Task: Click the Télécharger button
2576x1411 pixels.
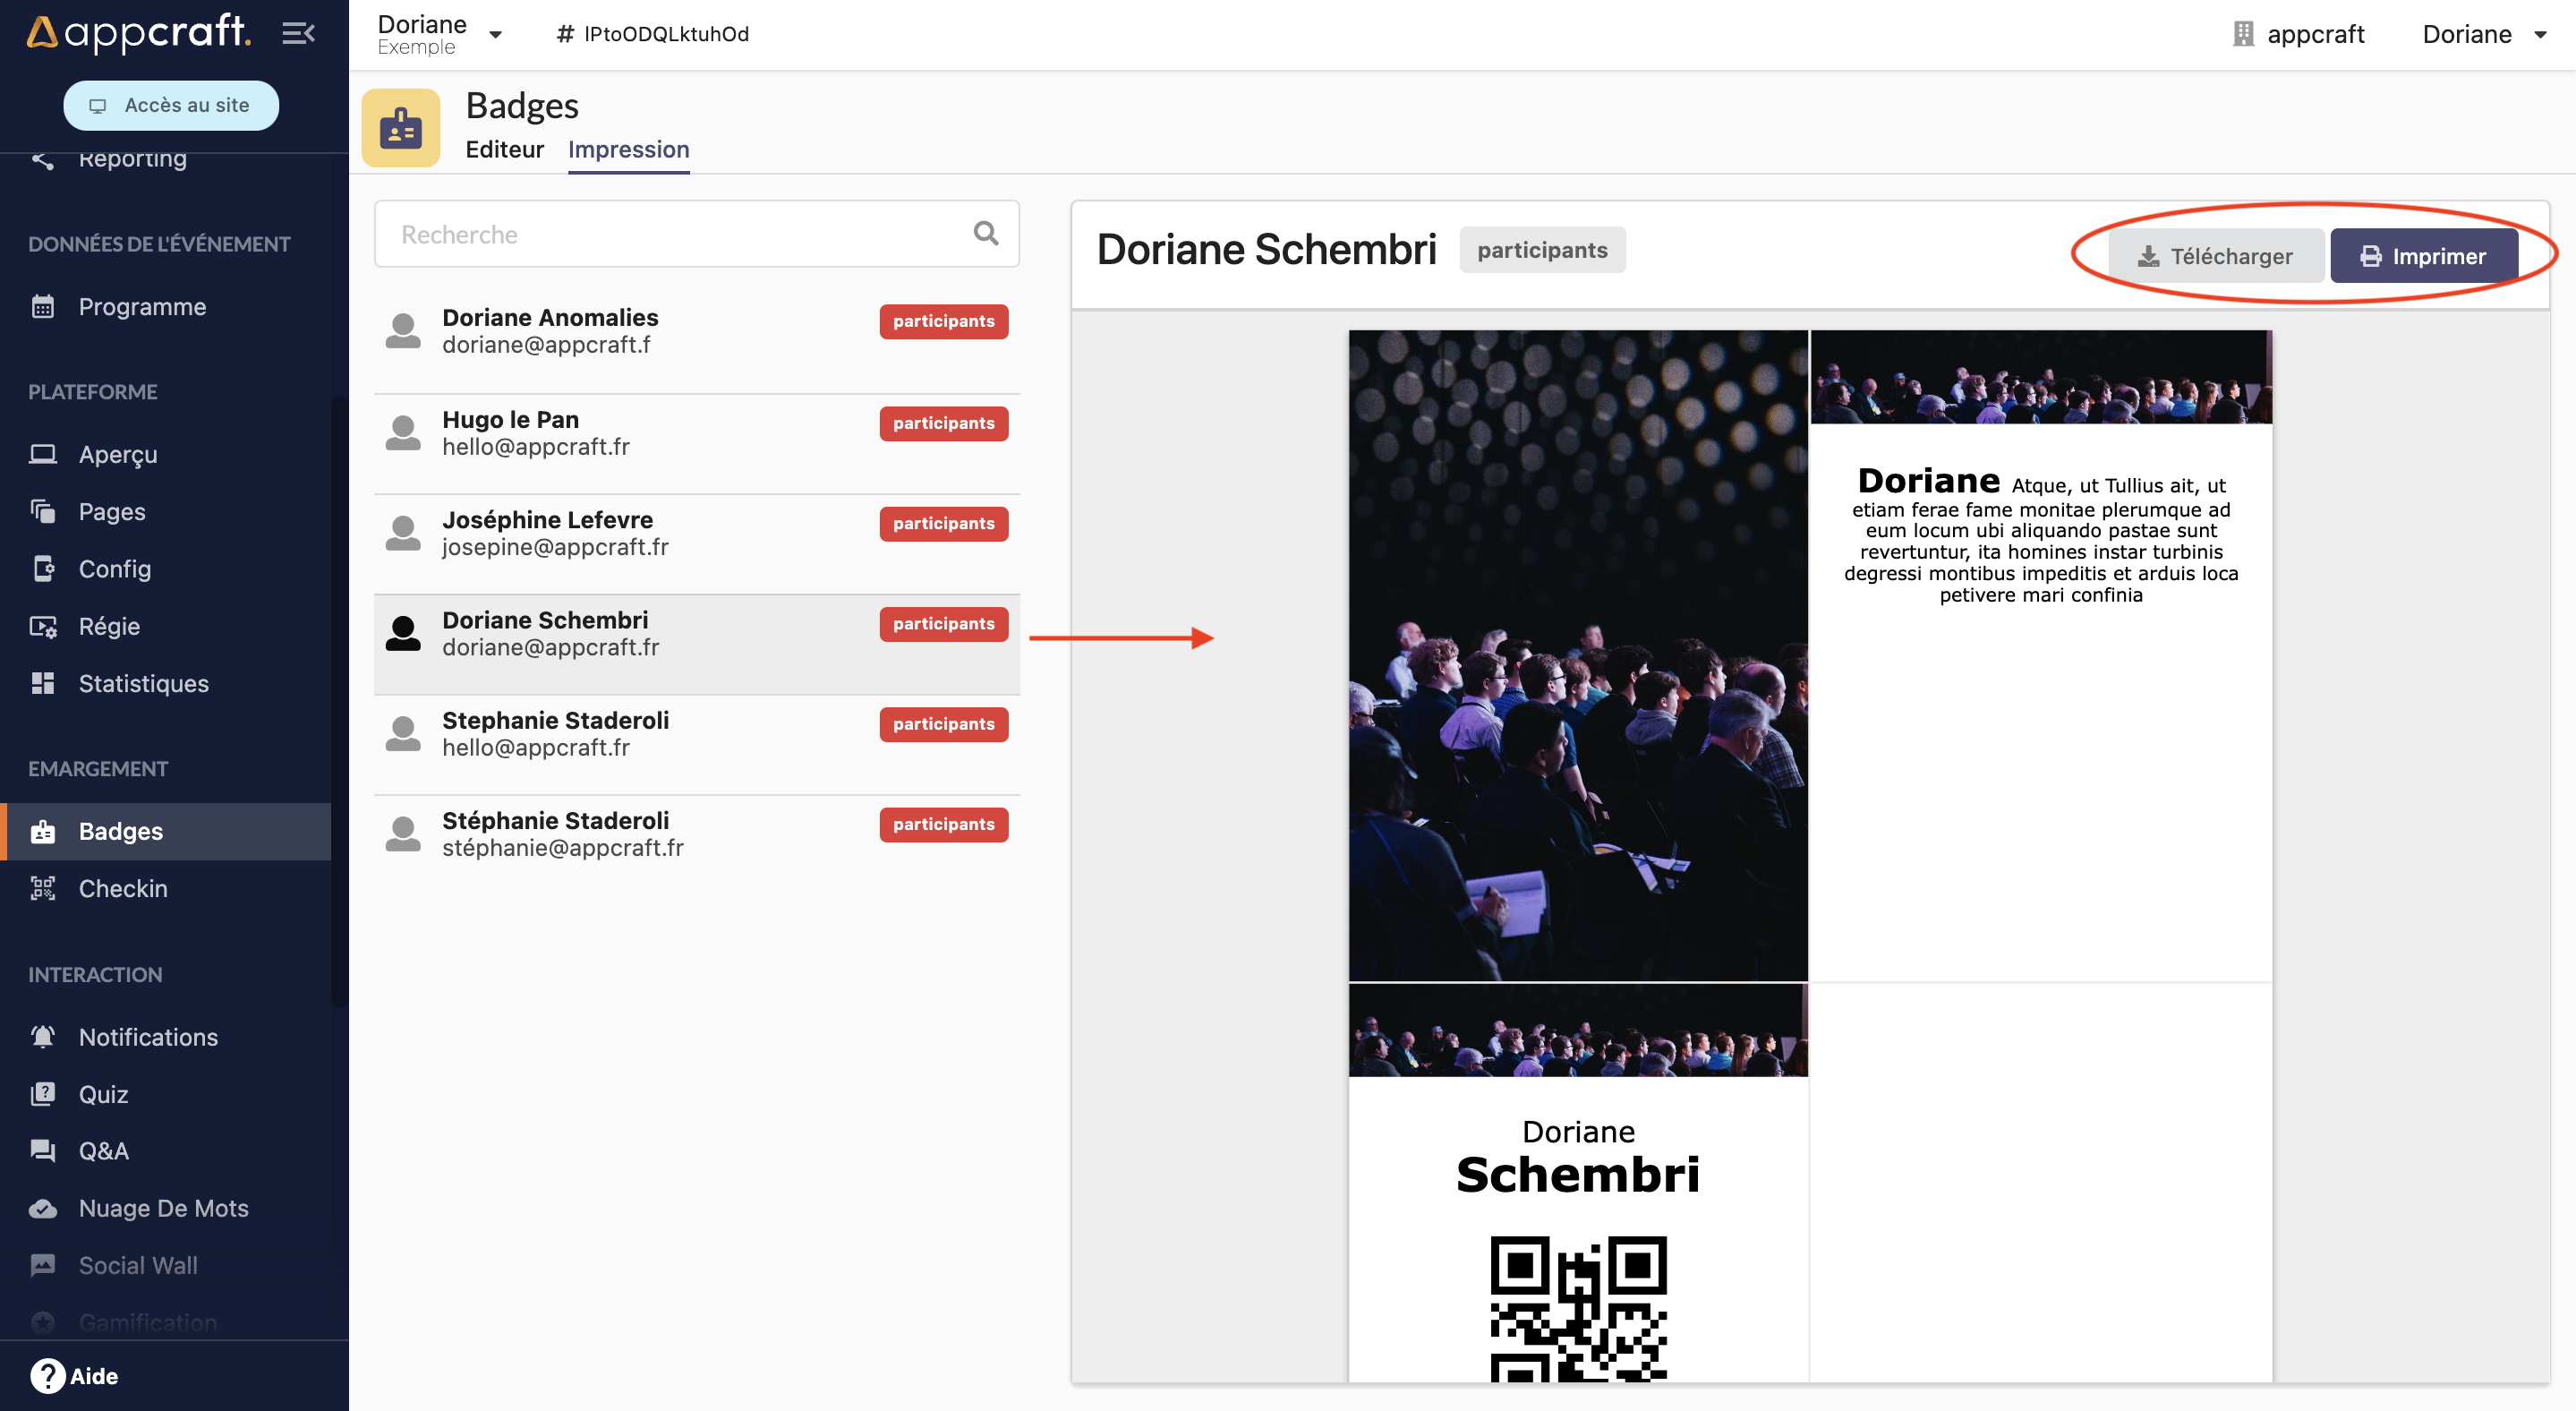Action: [2214, 253]
